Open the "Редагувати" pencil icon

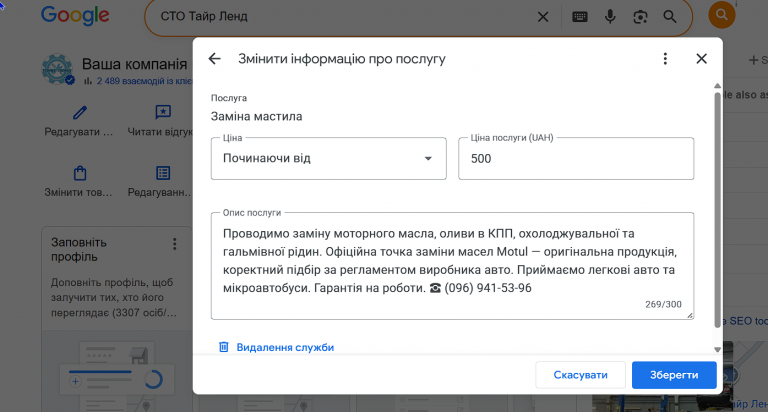tap(80, 113)
